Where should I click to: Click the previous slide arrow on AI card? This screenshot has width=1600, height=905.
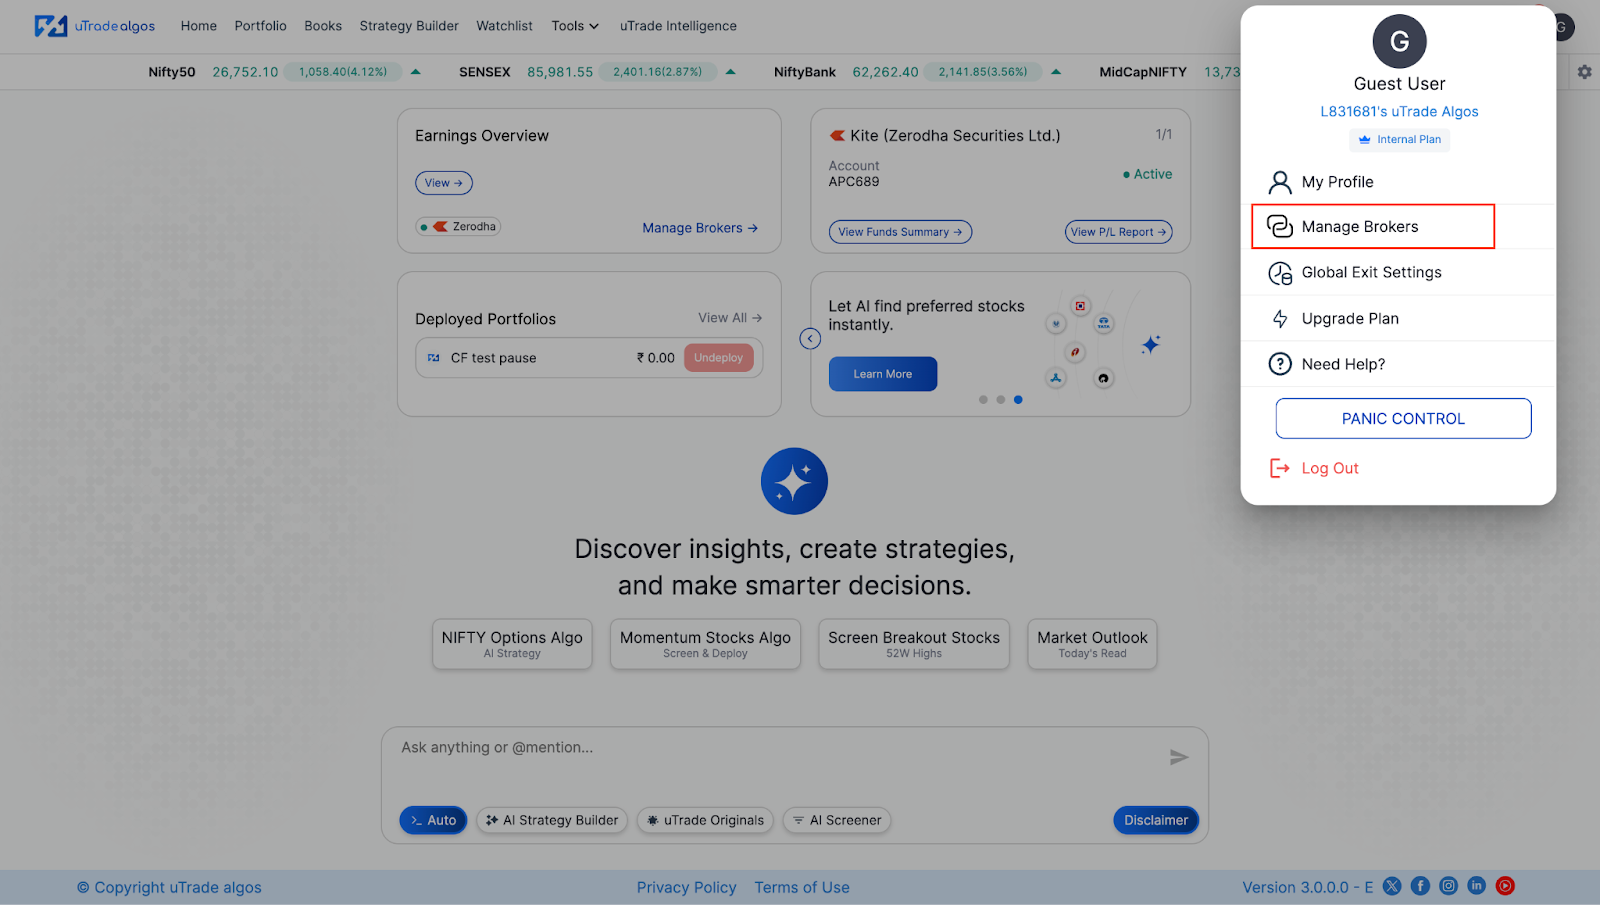click(x=810, y=339)
